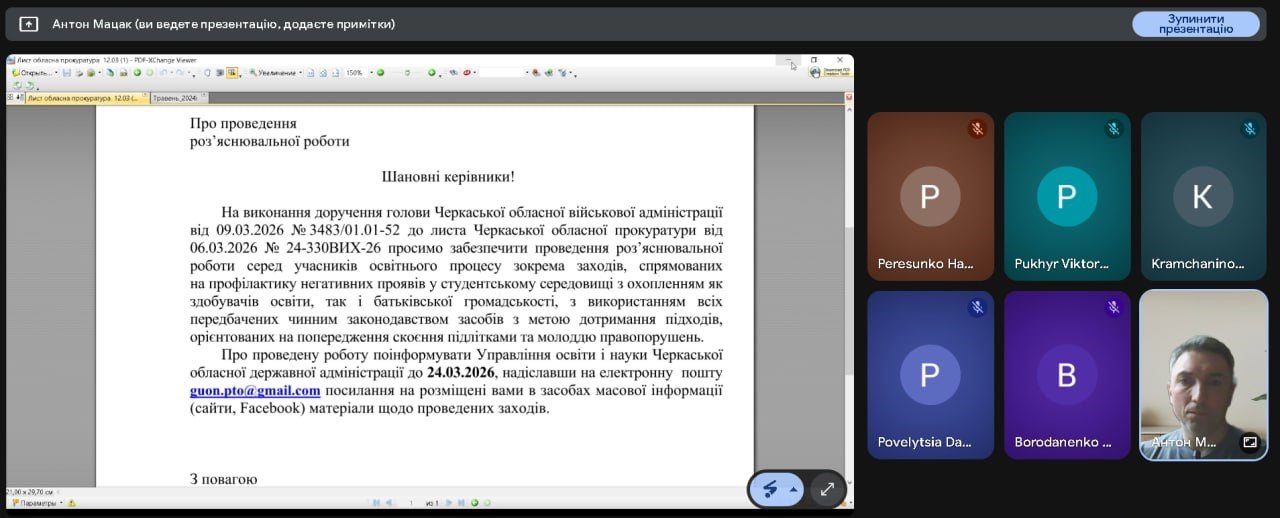
Task: Open the Параметры options button in status bar
Action: pyautogui.click(x=37, y=503)
